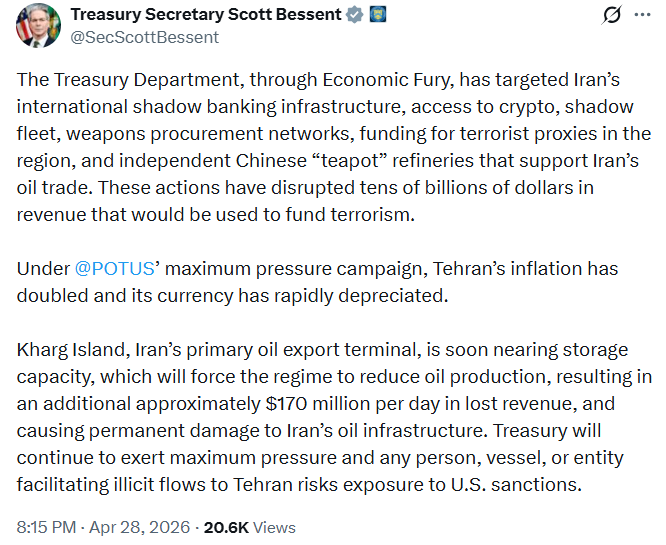The image size is (666, 545).
Task: Click the @SecScottBessent handle
Action: pyautogui.click(x=144, y=37)
